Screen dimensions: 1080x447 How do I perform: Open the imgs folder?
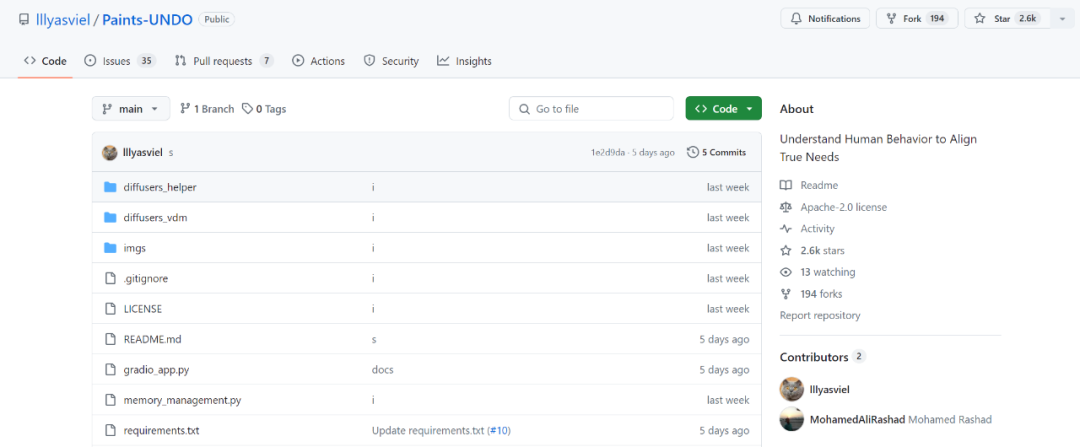[134, 248]
